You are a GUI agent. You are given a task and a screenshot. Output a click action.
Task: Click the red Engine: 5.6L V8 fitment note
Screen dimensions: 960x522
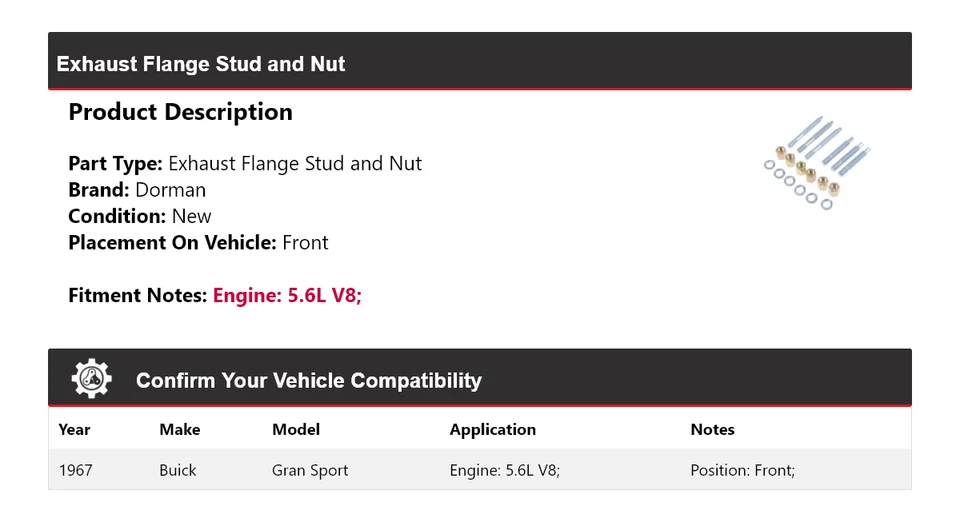point(287,295)
